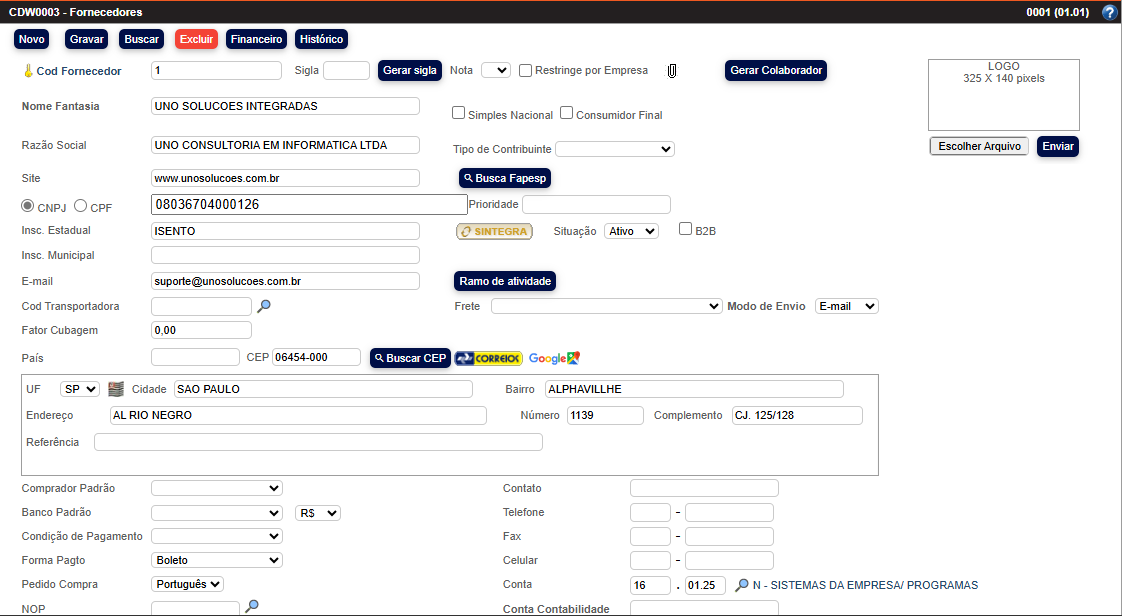Query the SINTEGRA service button

click(494, 230)
